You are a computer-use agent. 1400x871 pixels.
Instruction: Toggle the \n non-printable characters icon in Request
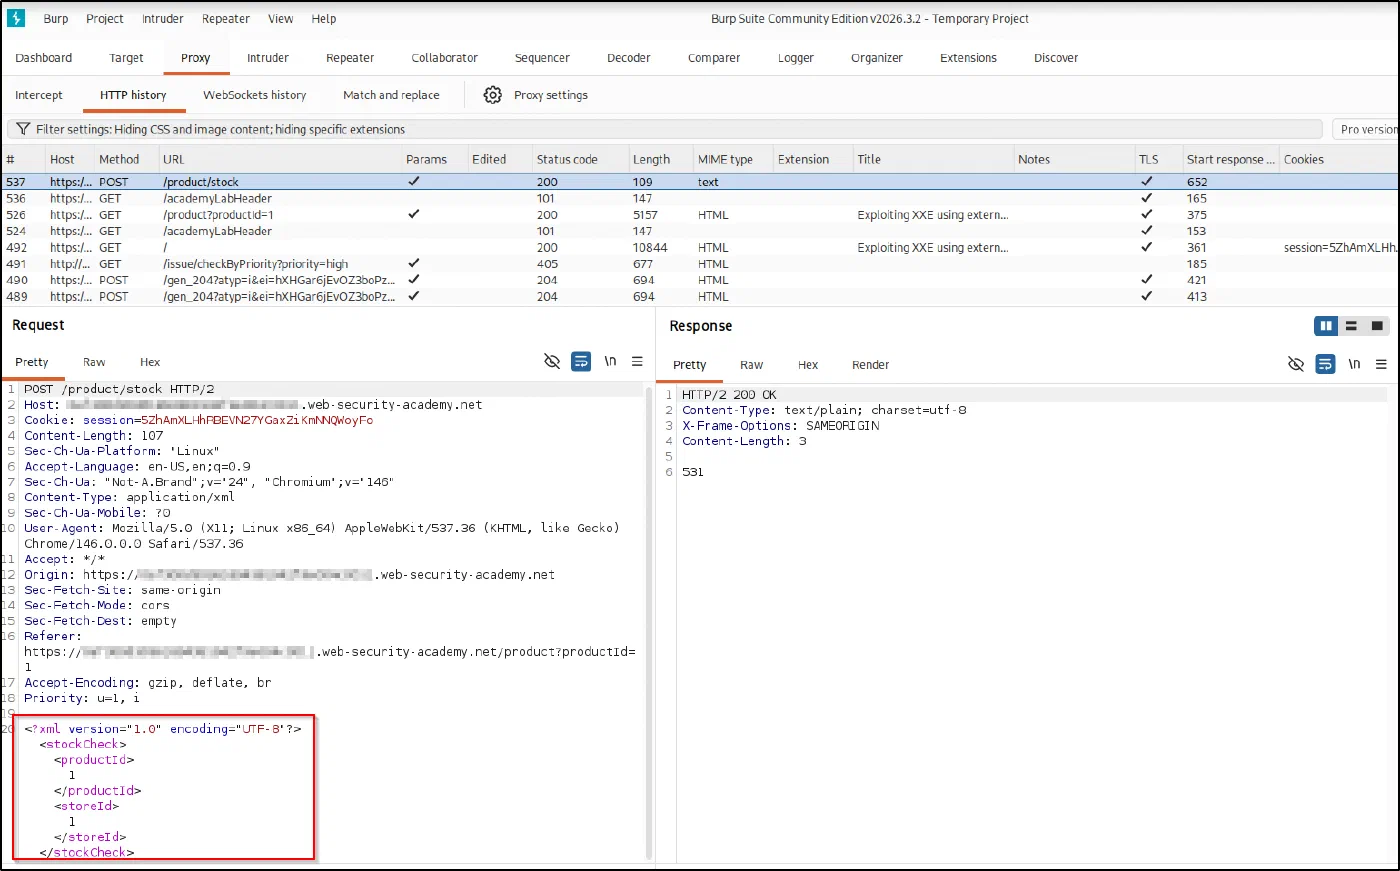610,361
